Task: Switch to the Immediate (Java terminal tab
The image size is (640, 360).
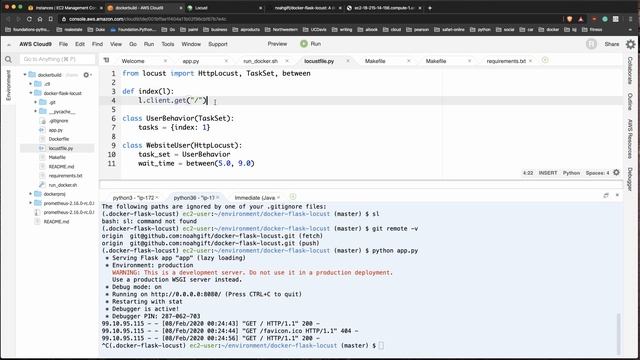Action: [x=255, y=198]
